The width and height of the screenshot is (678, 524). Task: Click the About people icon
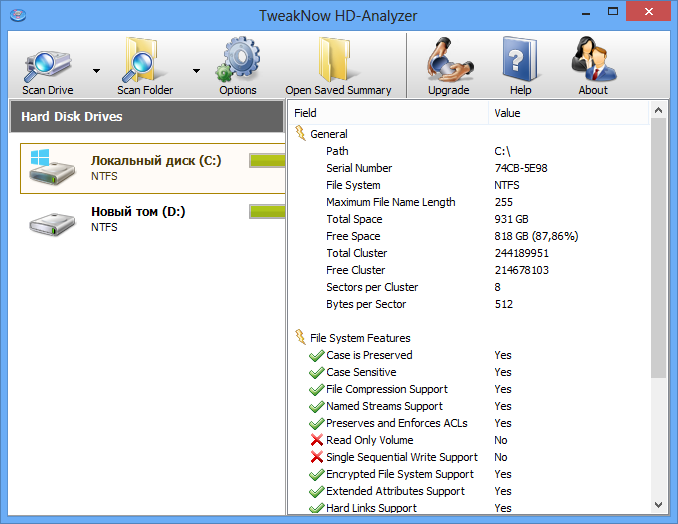click(593, 60)
